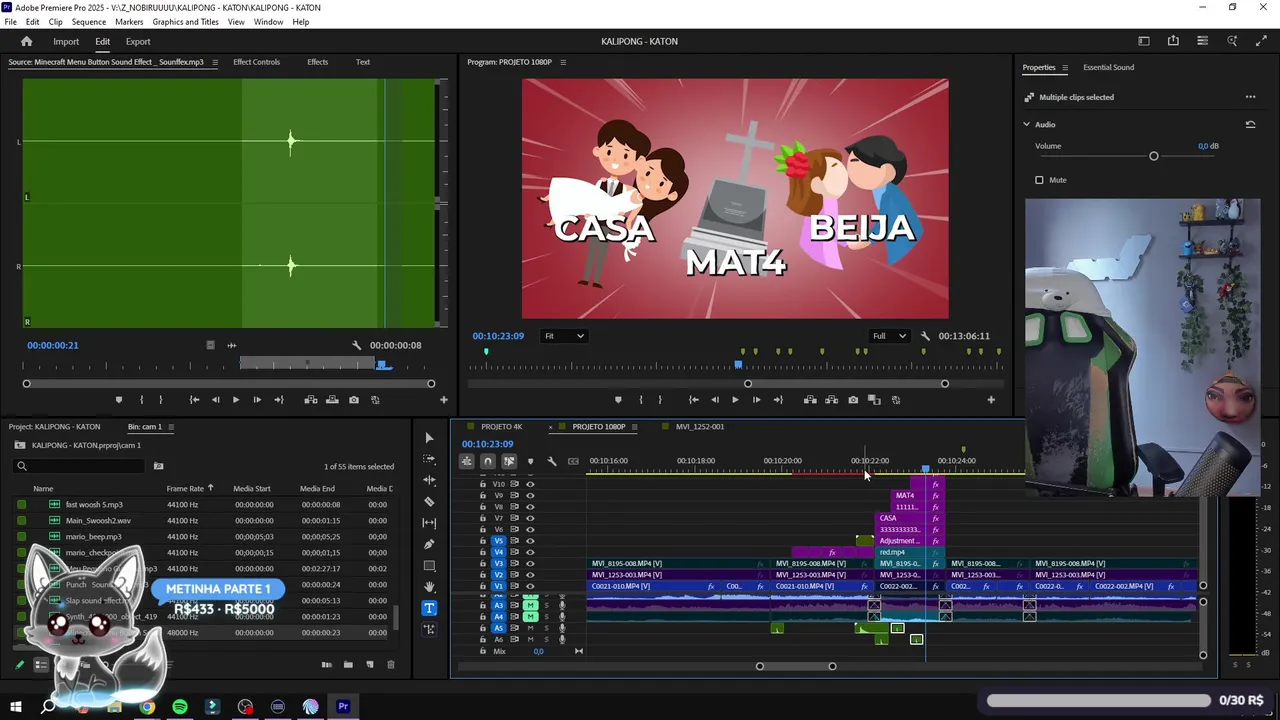This screenshot has width=1280, height=720.
Task: Open the Program PROJETO 1080P panel menu
Action: [x=563, y=62]
